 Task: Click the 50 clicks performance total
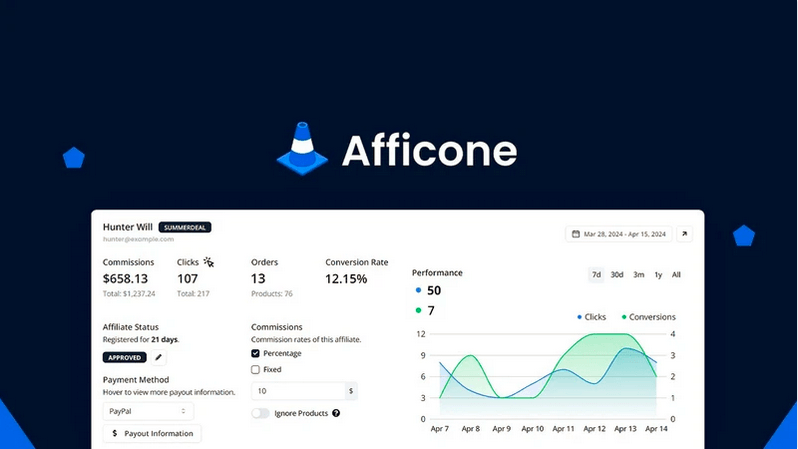(434, 291)
